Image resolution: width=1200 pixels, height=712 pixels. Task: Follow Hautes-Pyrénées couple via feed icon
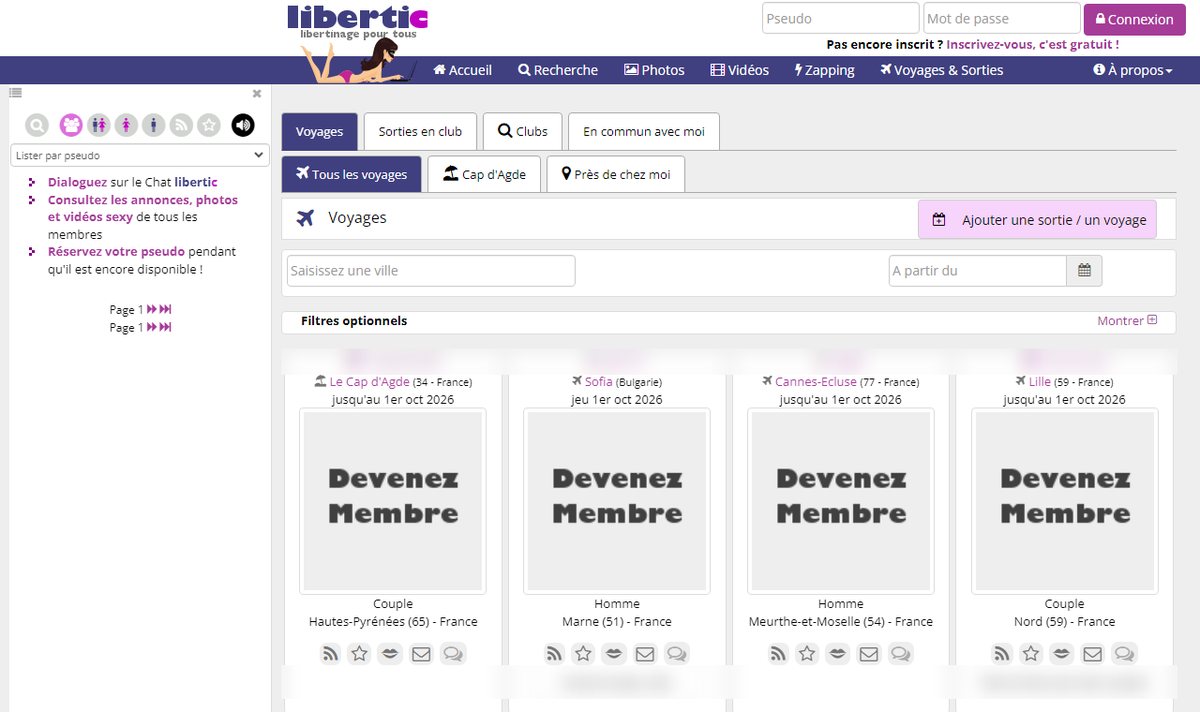tap(331, 654)
